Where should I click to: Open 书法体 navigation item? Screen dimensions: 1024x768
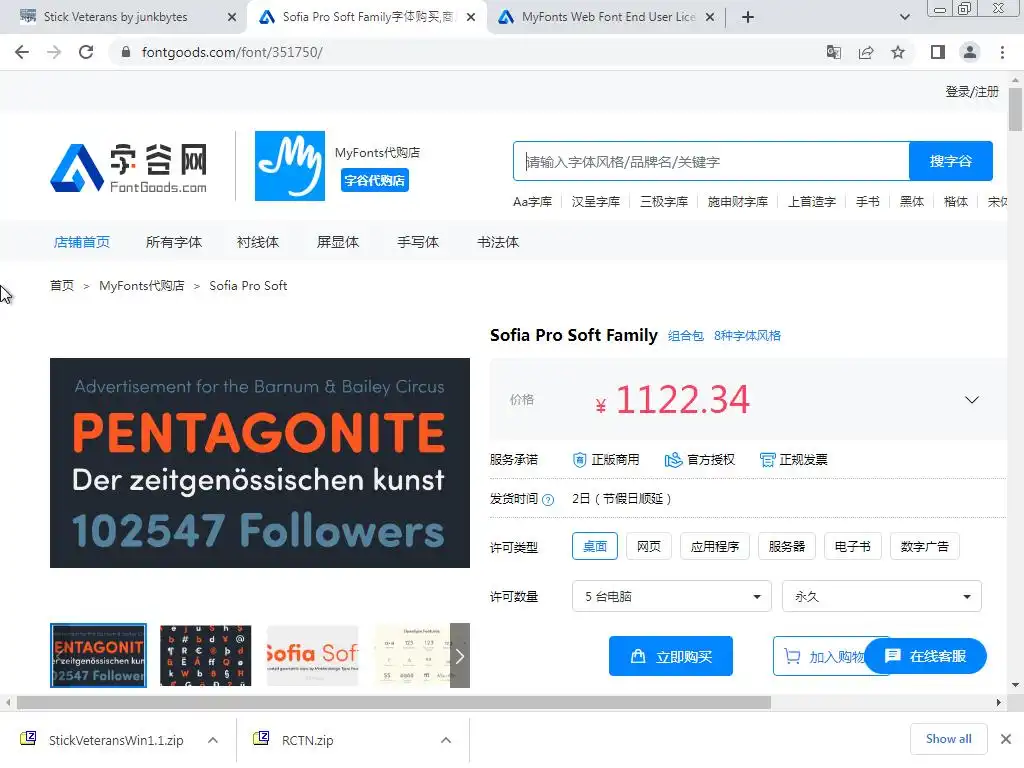tap(498, 242)
